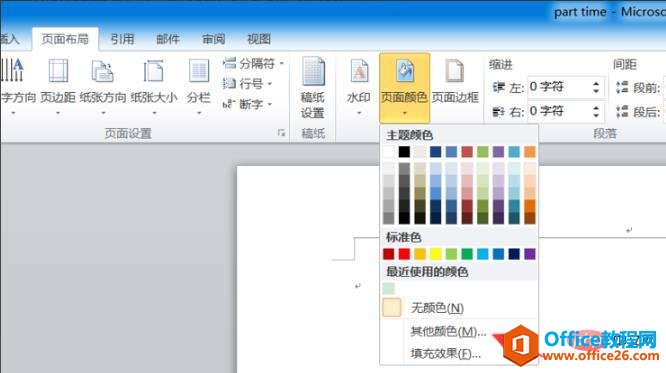
Task: Click the Breaks (分隔符) icon
Action: click(x=230, y=64)
